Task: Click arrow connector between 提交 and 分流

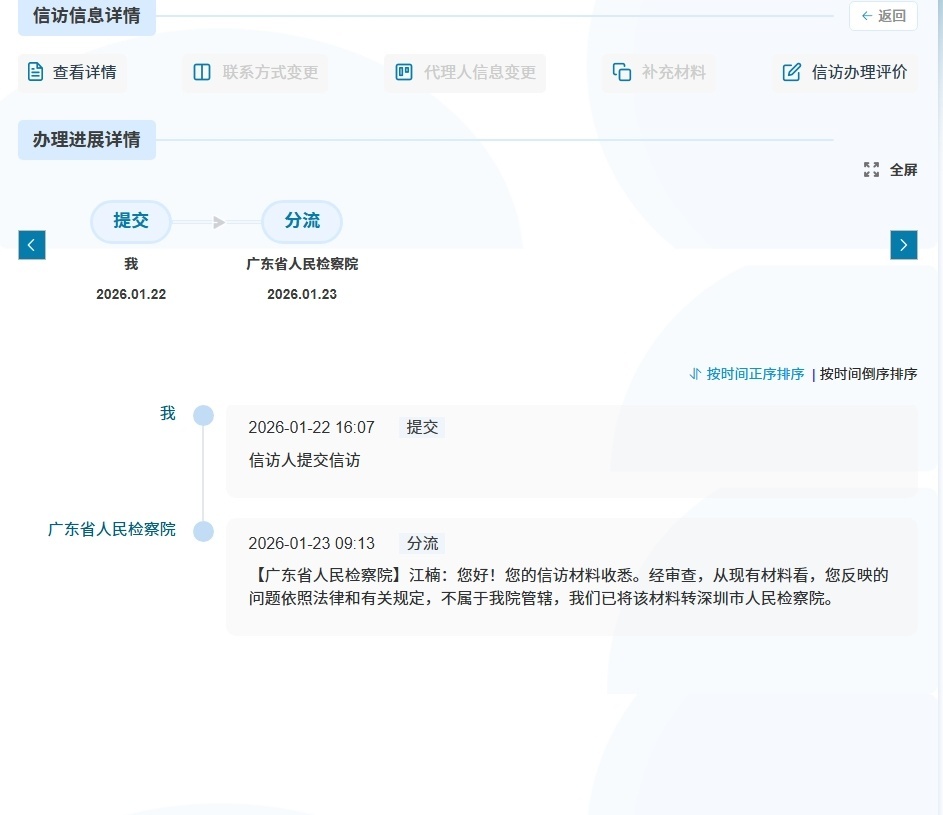Action: [217, 222]
